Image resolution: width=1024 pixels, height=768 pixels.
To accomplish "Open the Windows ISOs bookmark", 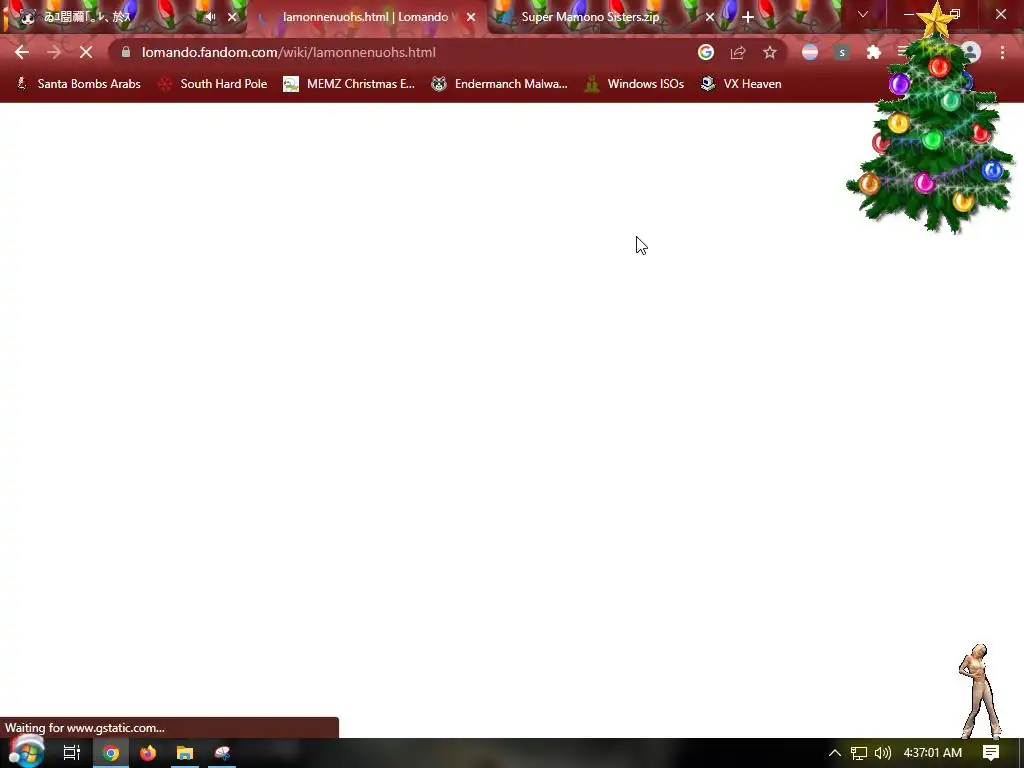I will click(634, 84).
